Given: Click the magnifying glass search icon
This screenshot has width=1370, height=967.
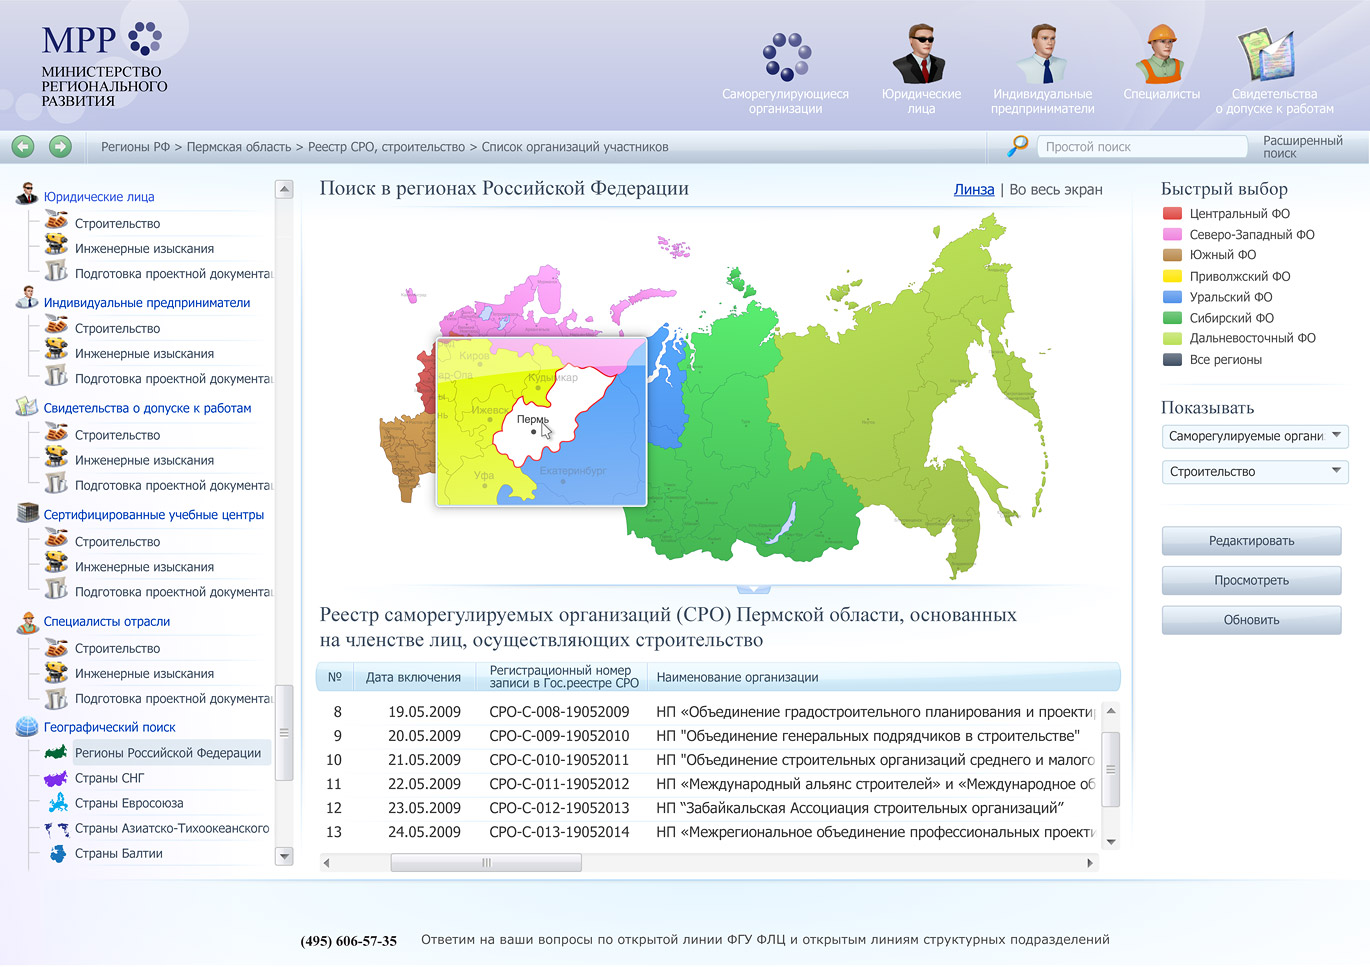Looking at the screenshot, I should pos(1016,146).
